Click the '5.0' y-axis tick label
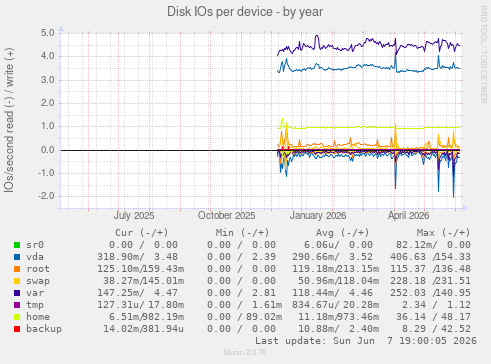 coord(47,33)
